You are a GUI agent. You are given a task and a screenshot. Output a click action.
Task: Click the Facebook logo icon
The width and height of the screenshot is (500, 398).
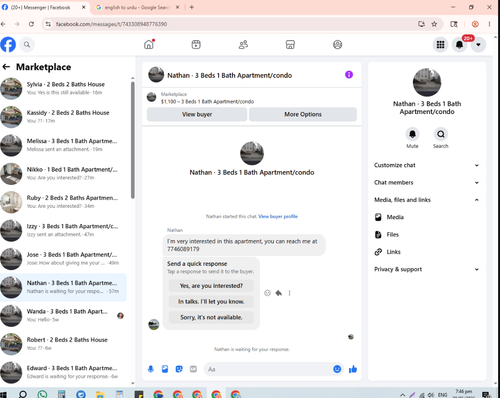click(8, 44)
